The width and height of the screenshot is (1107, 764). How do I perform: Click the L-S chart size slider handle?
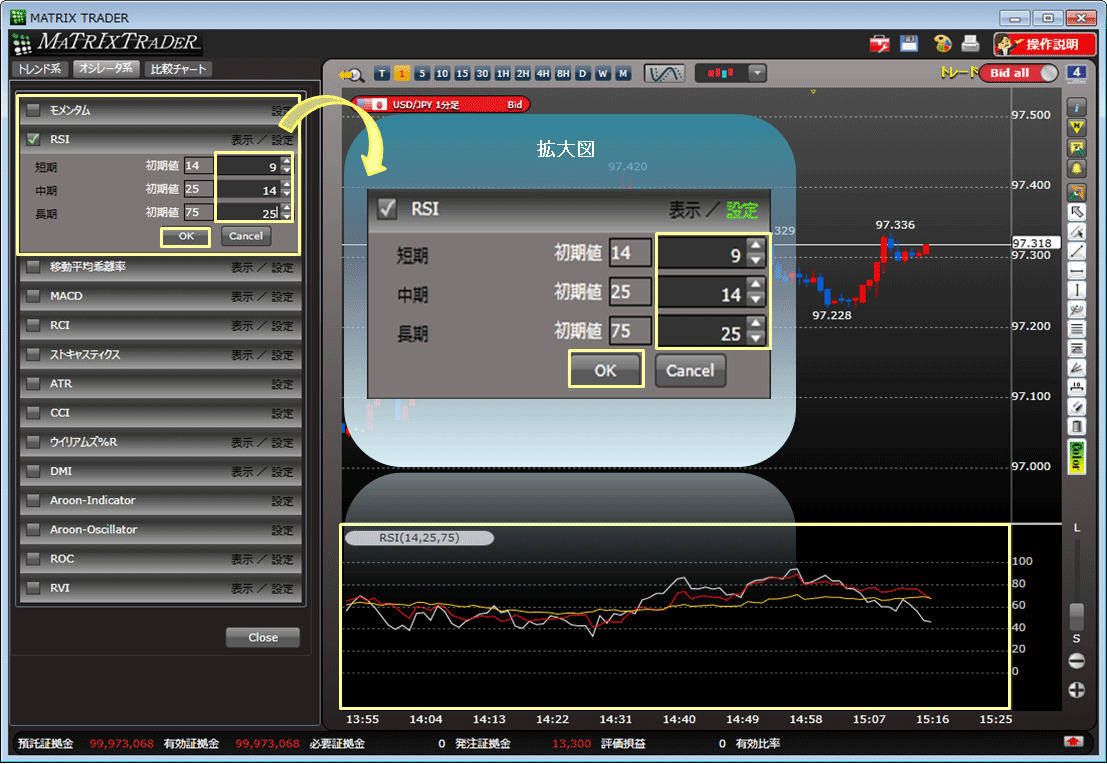(1077, 616)
